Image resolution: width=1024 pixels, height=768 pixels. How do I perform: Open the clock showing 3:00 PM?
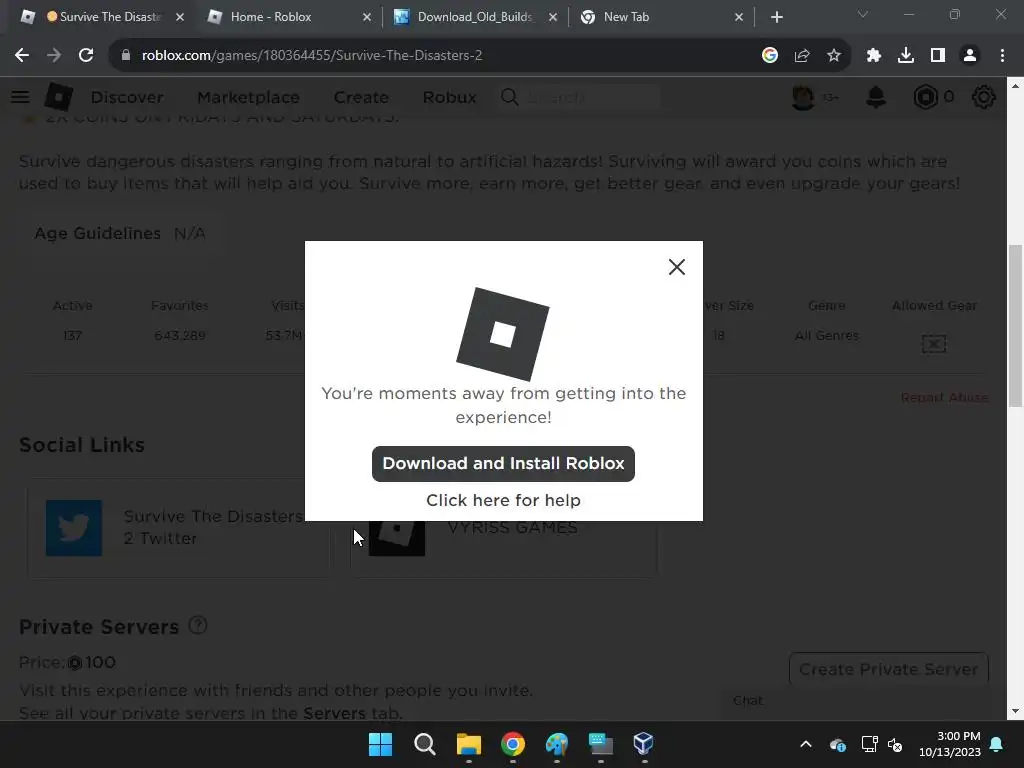(x=950, y=744)
